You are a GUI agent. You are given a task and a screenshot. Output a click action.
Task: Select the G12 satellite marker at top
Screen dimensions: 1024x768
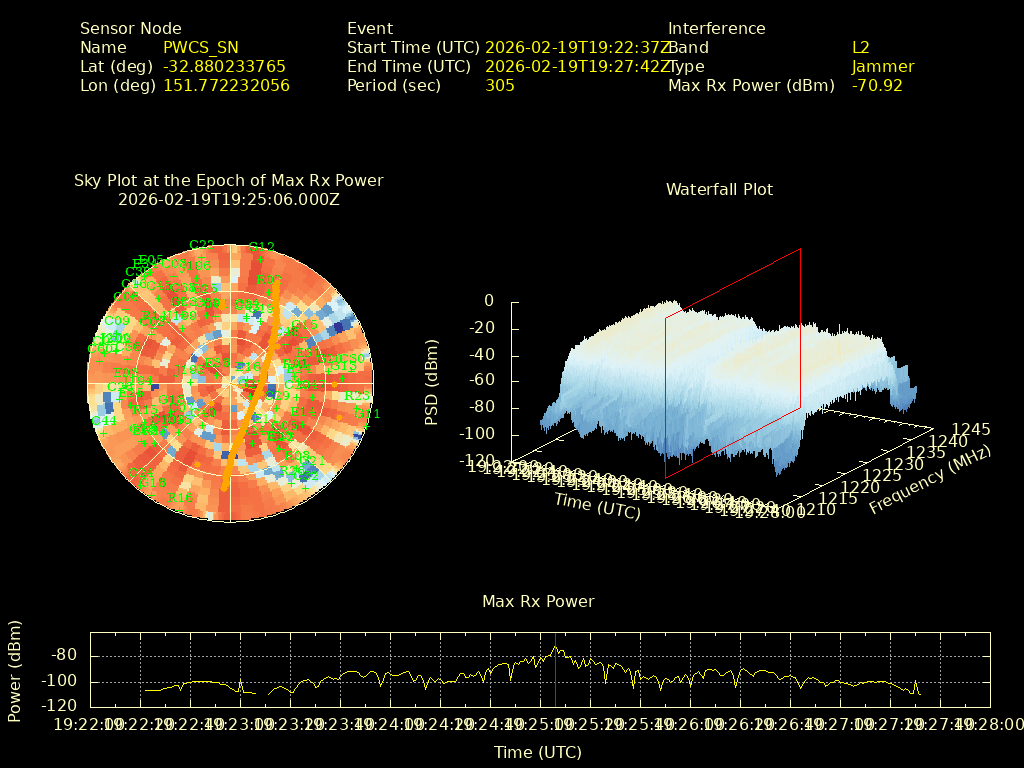pos(262,248)
